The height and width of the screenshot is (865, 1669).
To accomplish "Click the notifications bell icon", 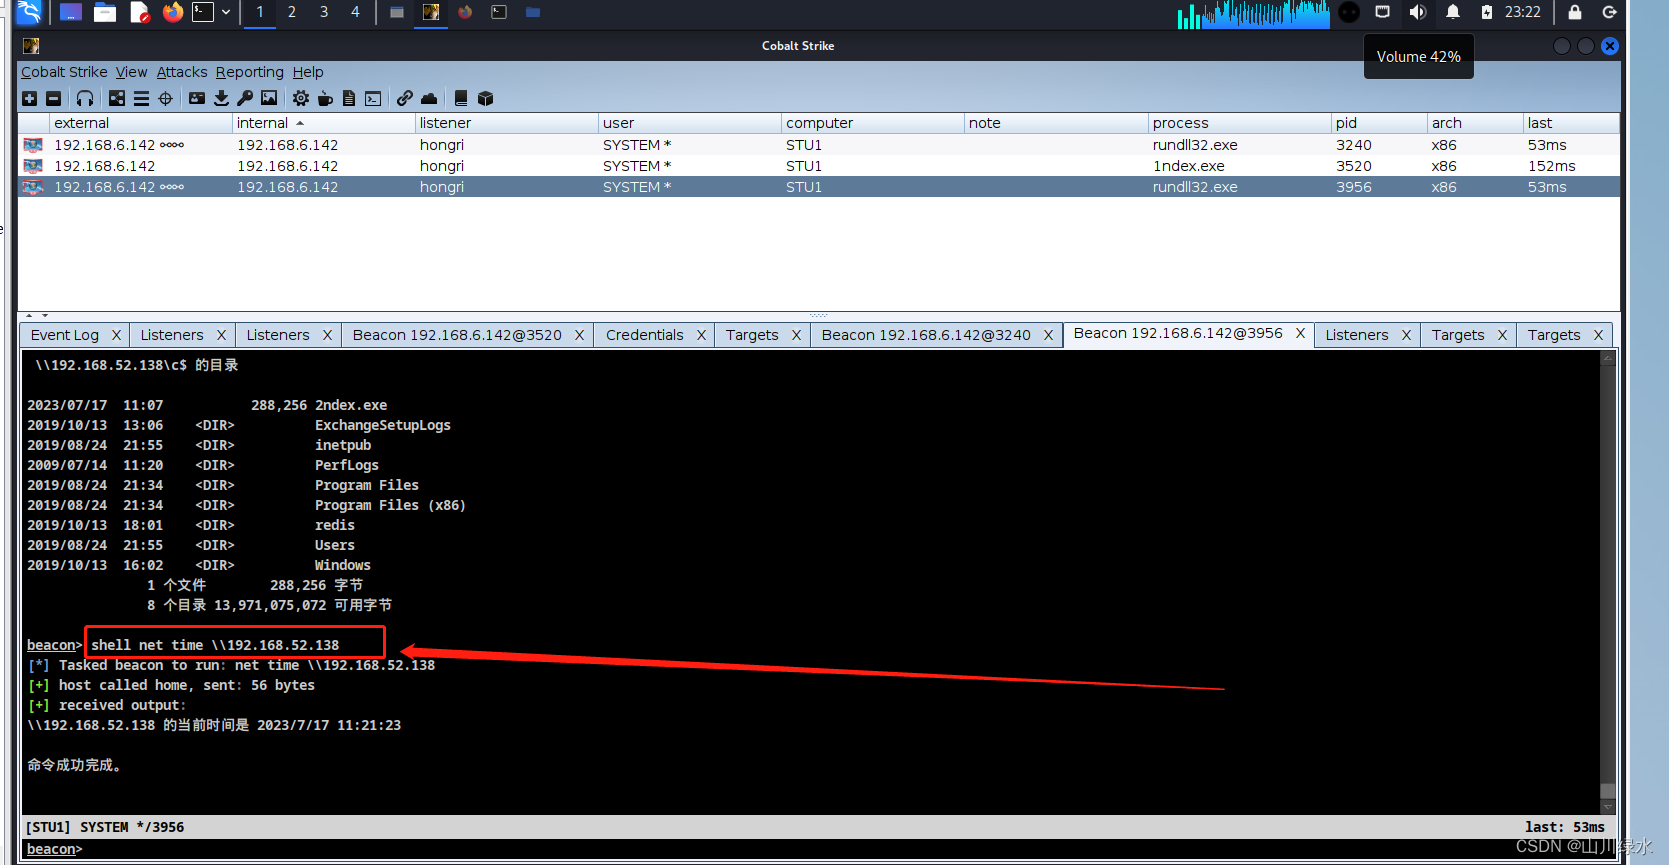I will point(1453,12).
